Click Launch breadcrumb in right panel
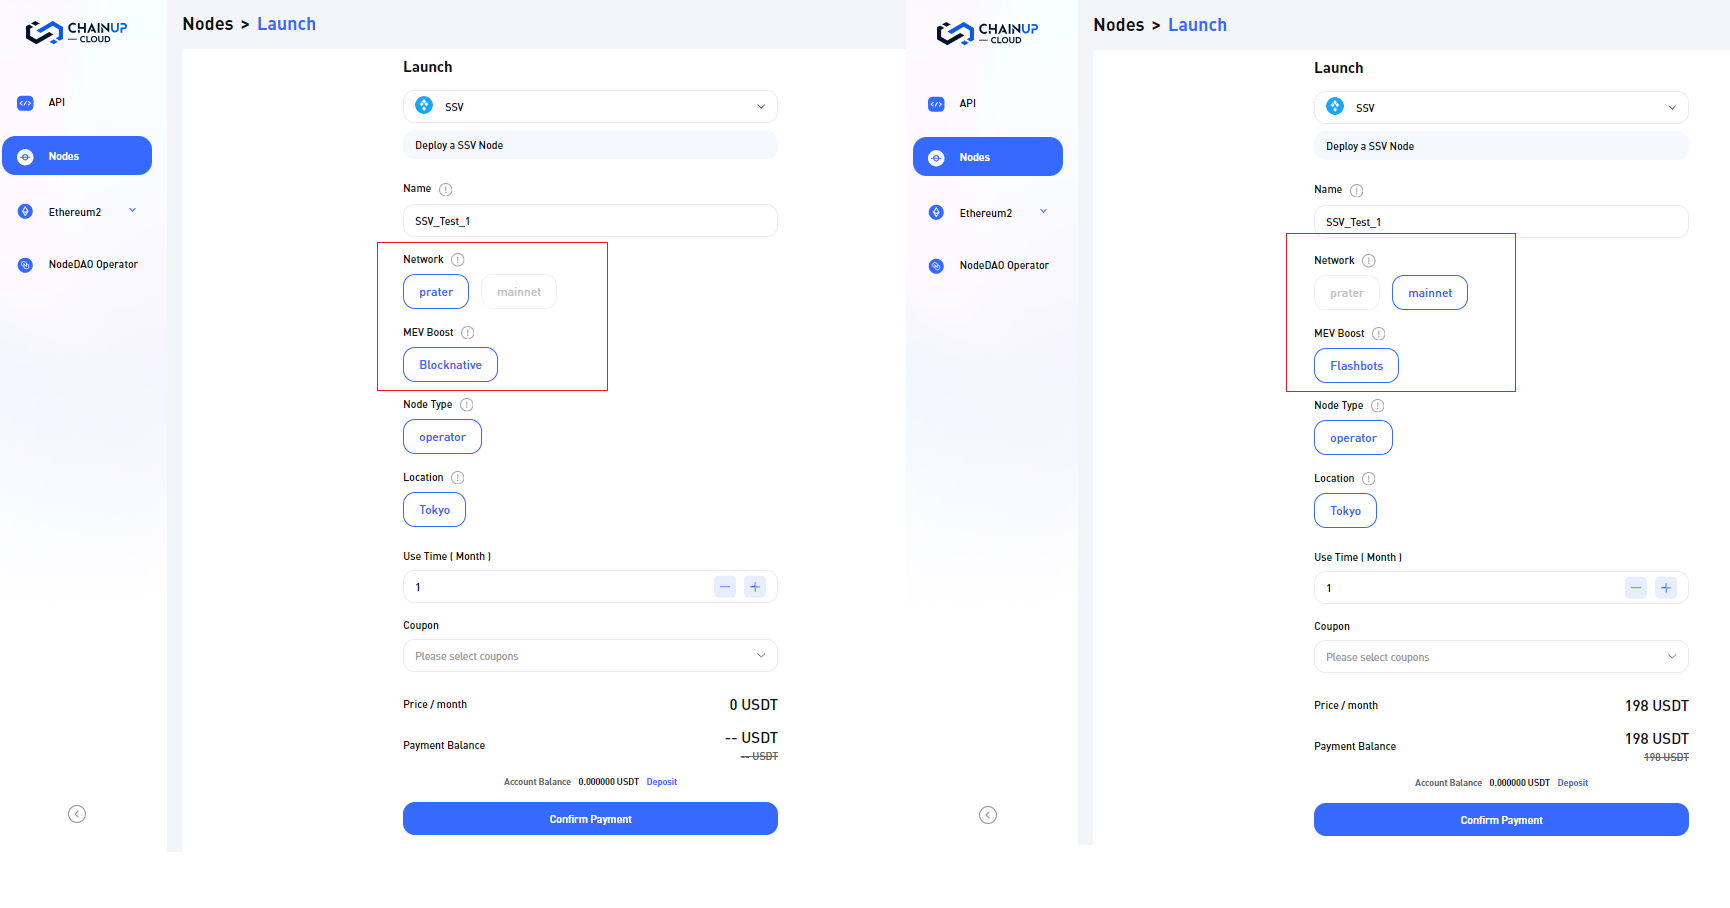Image resolution: width=1730 pixels, height=908 pixels. (x=1198, y=25)
